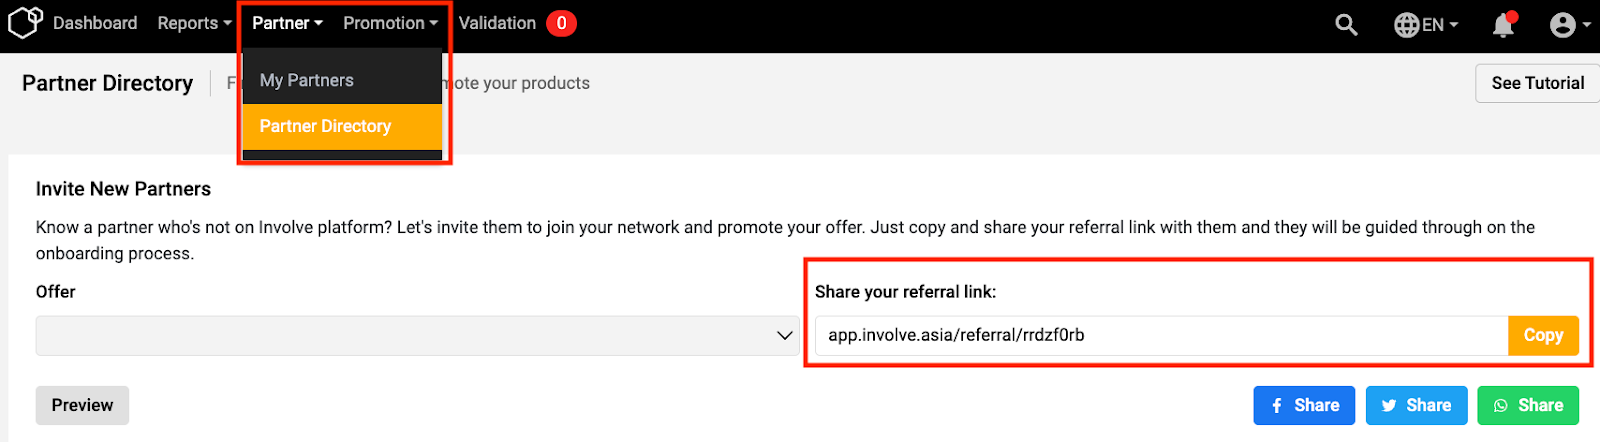
Task: Open See Tutorial
Action: click(1537, 83)
